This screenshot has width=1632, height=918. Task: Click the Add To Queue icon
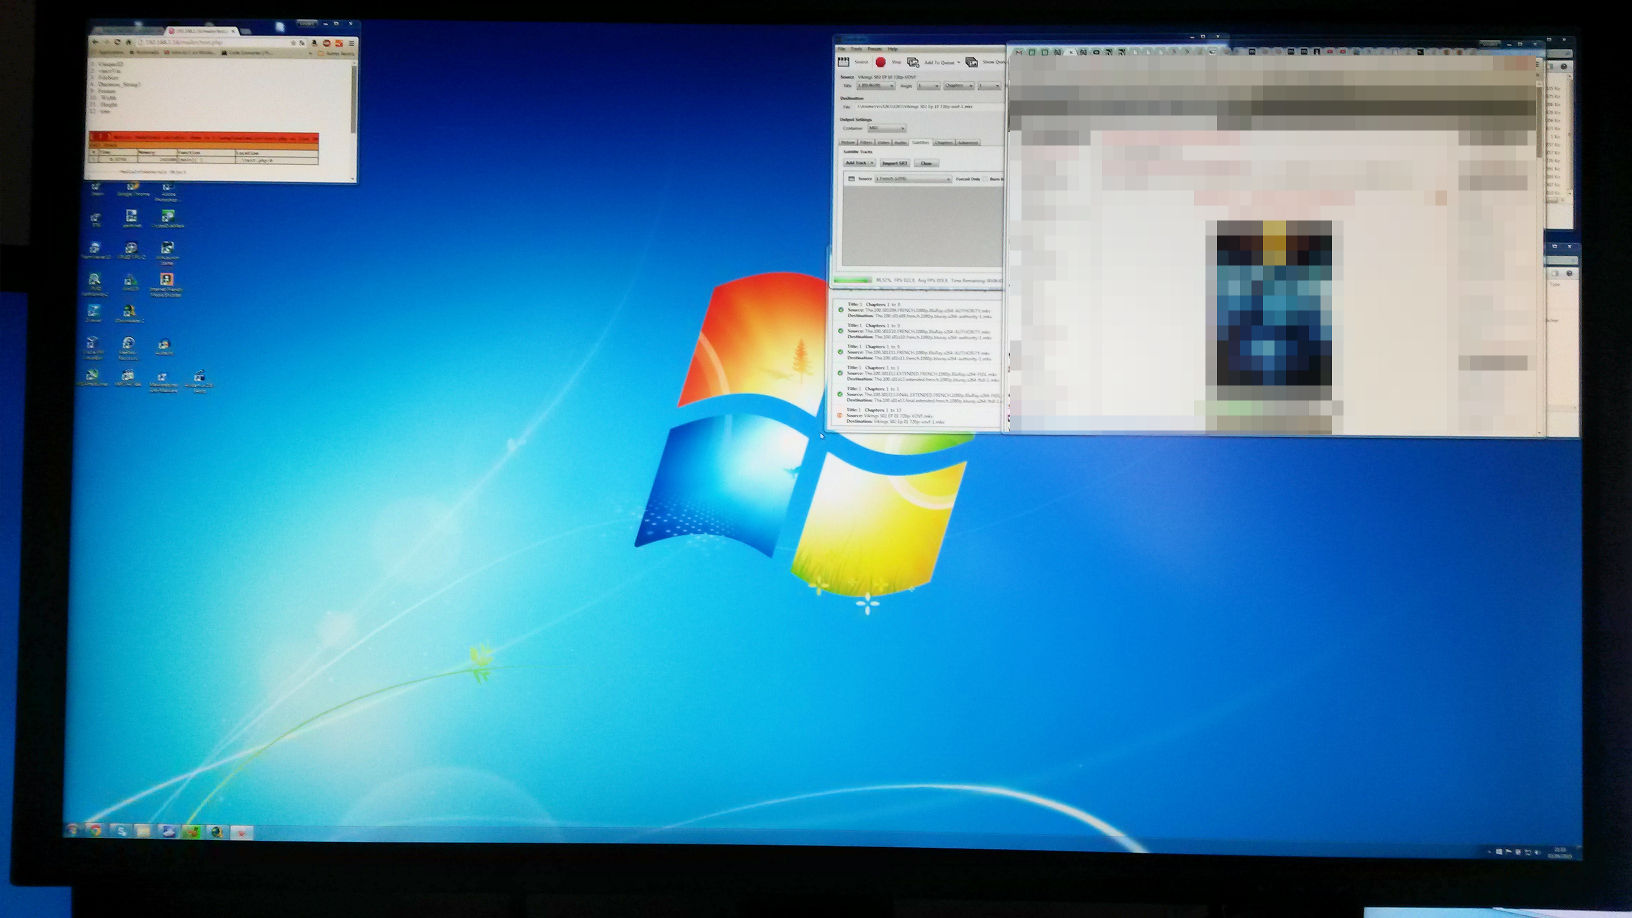[913, 62]
